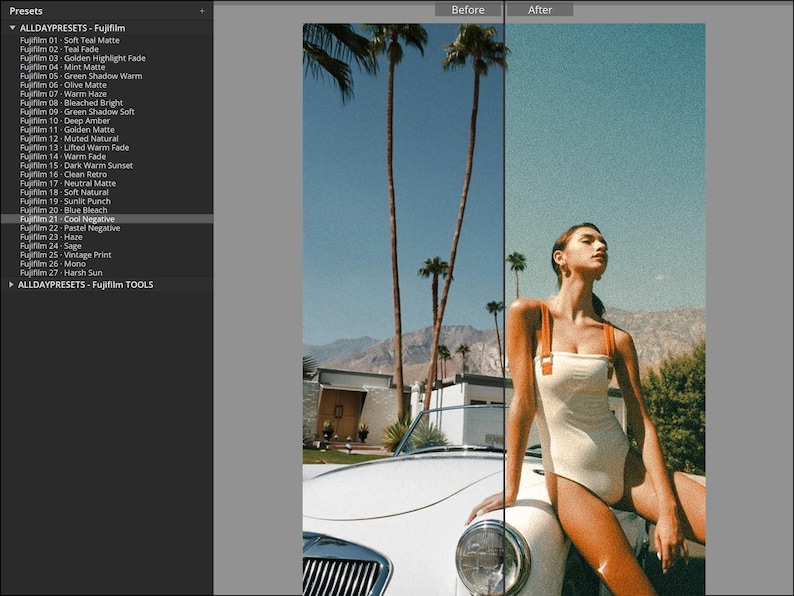Select the Before view label

(x=468, y=10)
